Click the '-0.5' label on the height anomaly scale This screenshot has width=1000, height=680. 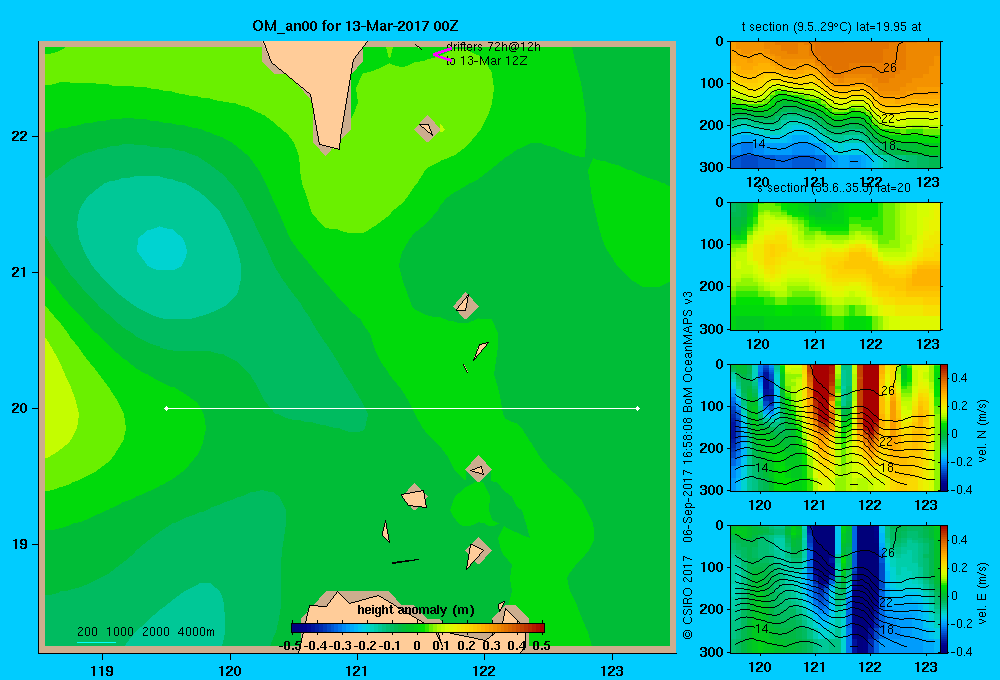290,646
